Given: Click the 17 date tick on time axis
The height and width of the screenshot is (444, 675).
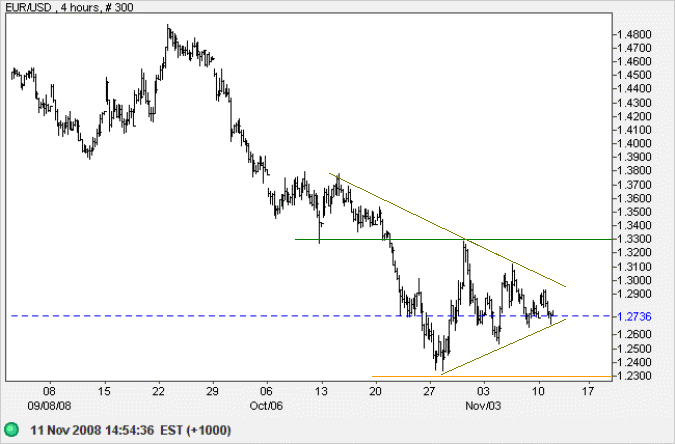Looking at the screenshot, I should (x=588, y=391).
